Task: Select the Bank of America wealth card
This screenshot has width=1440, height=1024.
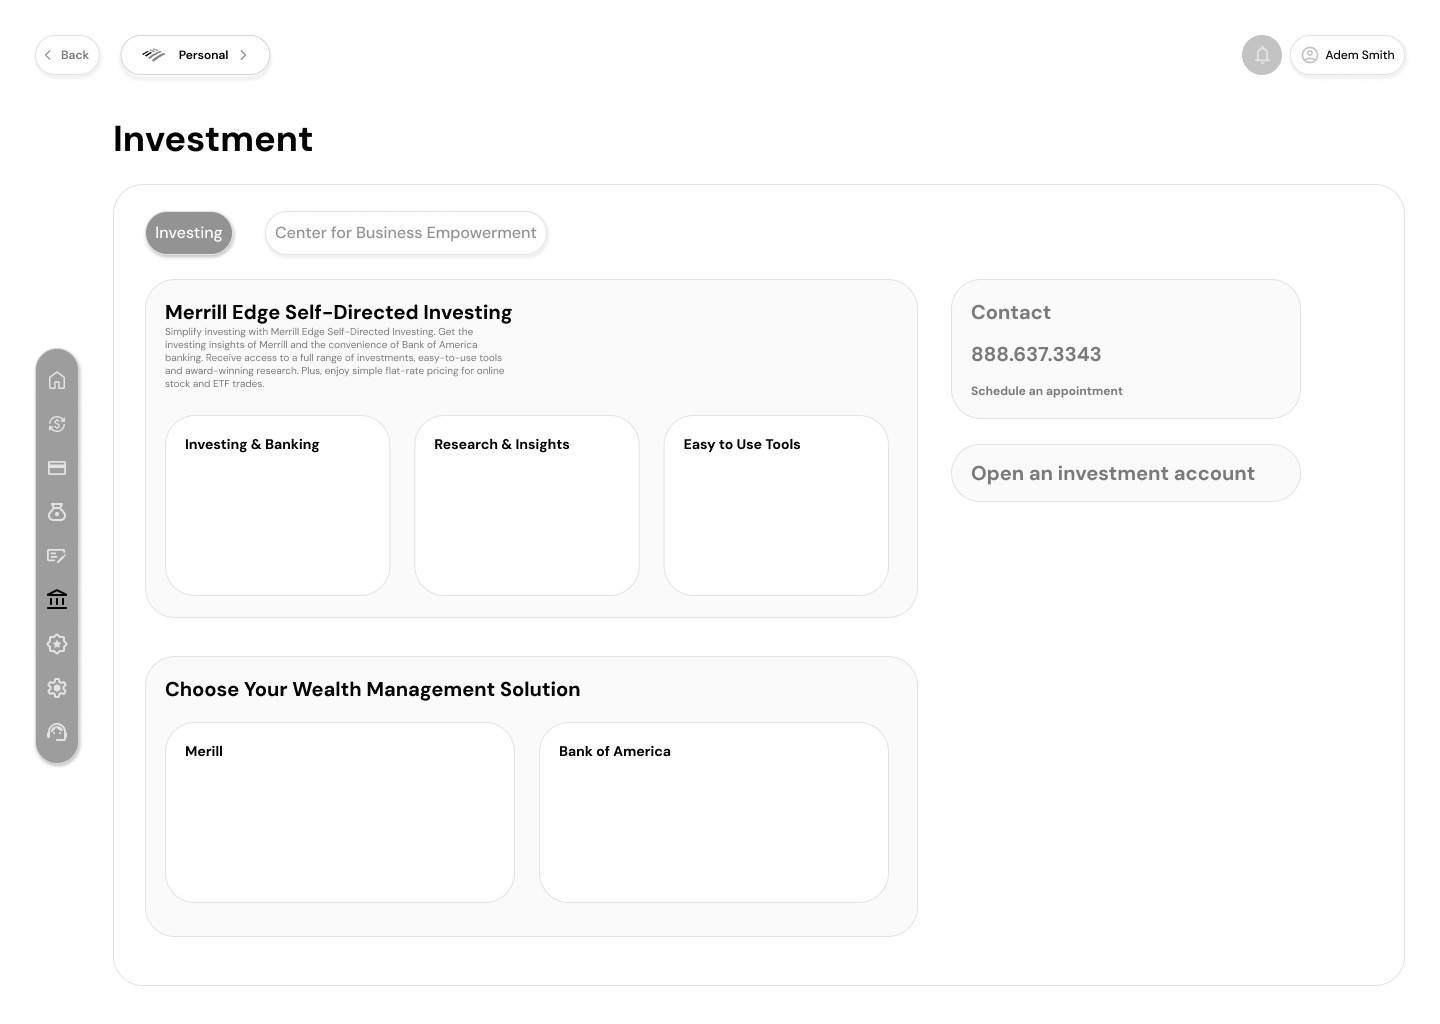Action: pyautogui.click(x=714, y=812)
